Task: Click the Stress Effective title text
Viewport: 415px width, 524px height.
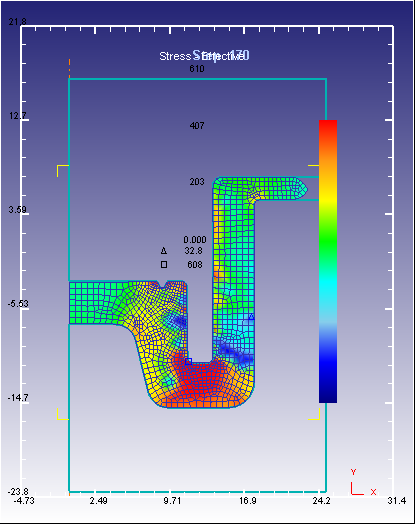Action: point(204,56)
